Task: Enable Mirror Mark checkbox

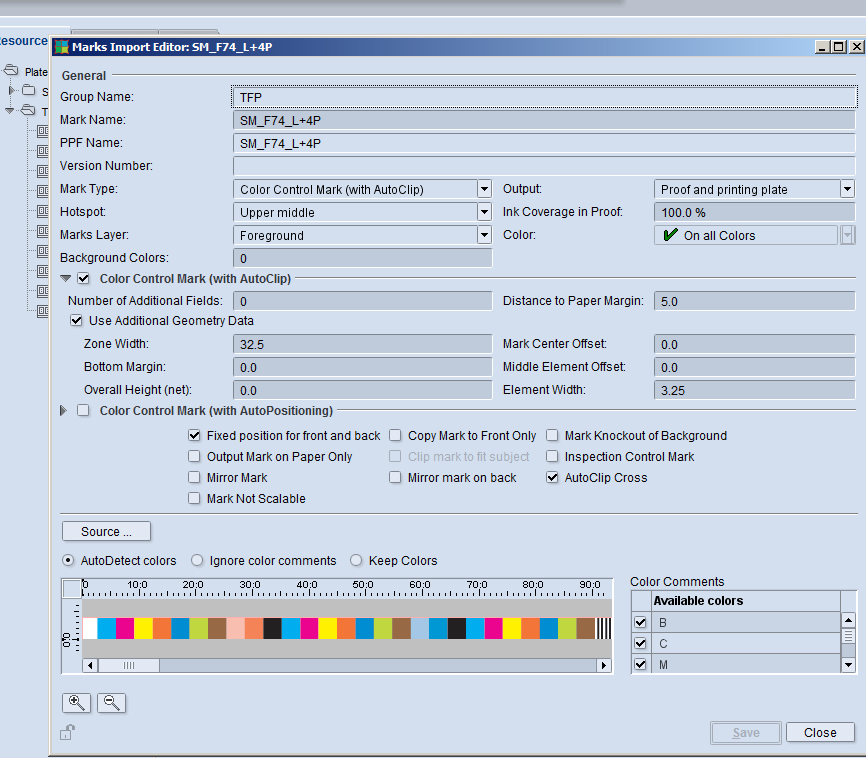Action: 195,478
